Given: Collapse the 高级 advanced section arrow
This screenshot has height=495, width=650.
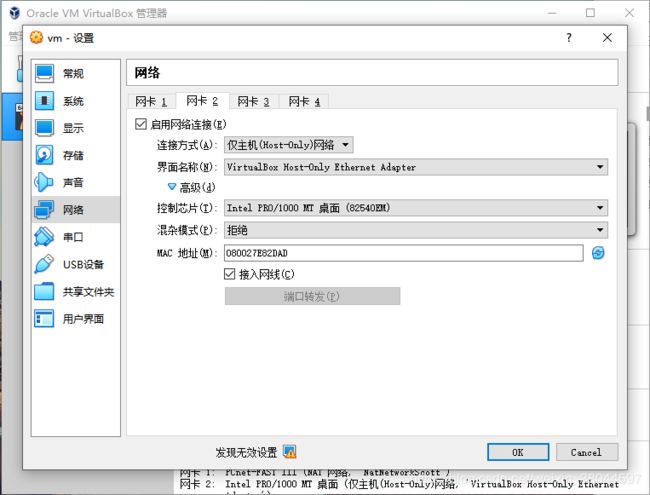Looking at the screenshot, I should (x=172, y=187).
